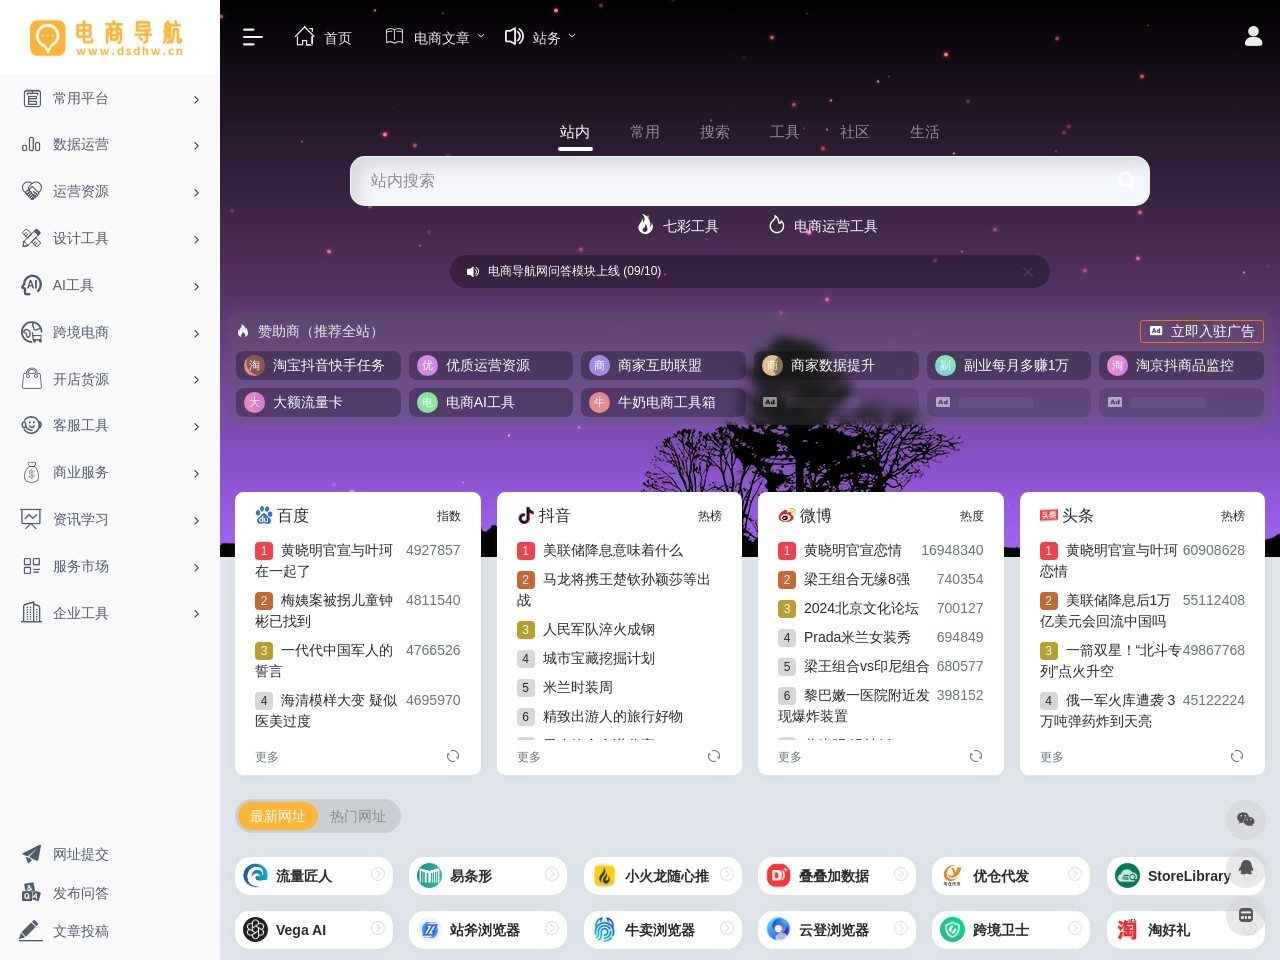
Task: Expand the 企业工具 sidebar category
Action: click(110, 613)
